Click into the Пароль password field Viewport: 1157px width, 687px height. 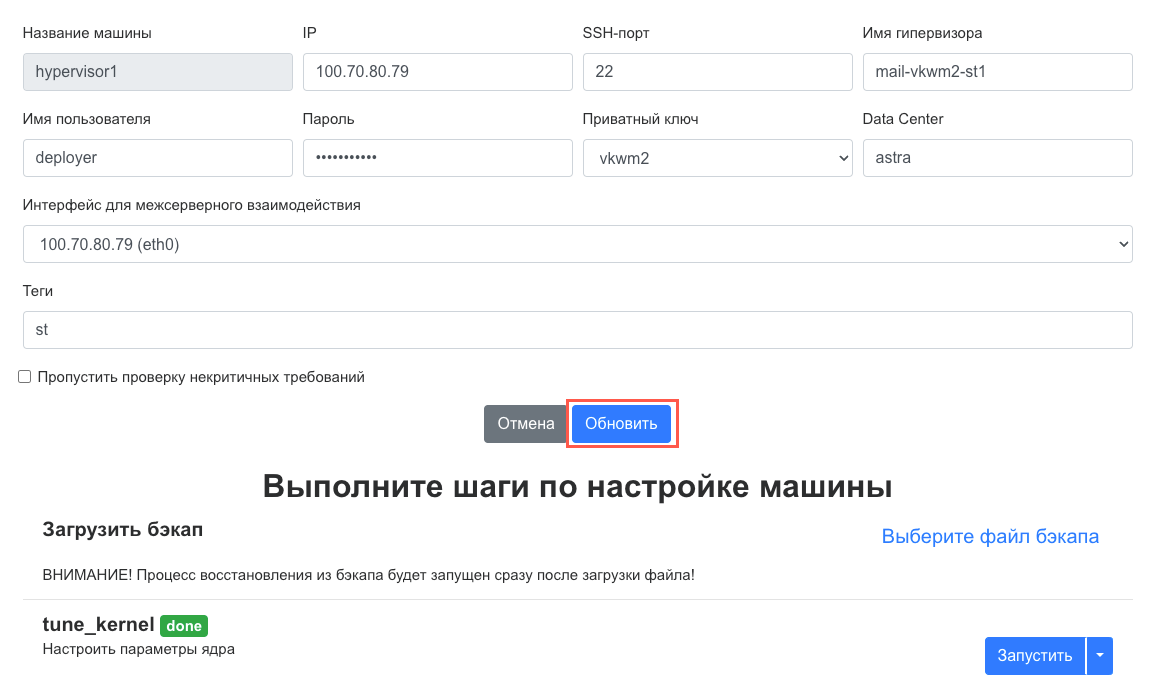(437, 158)
